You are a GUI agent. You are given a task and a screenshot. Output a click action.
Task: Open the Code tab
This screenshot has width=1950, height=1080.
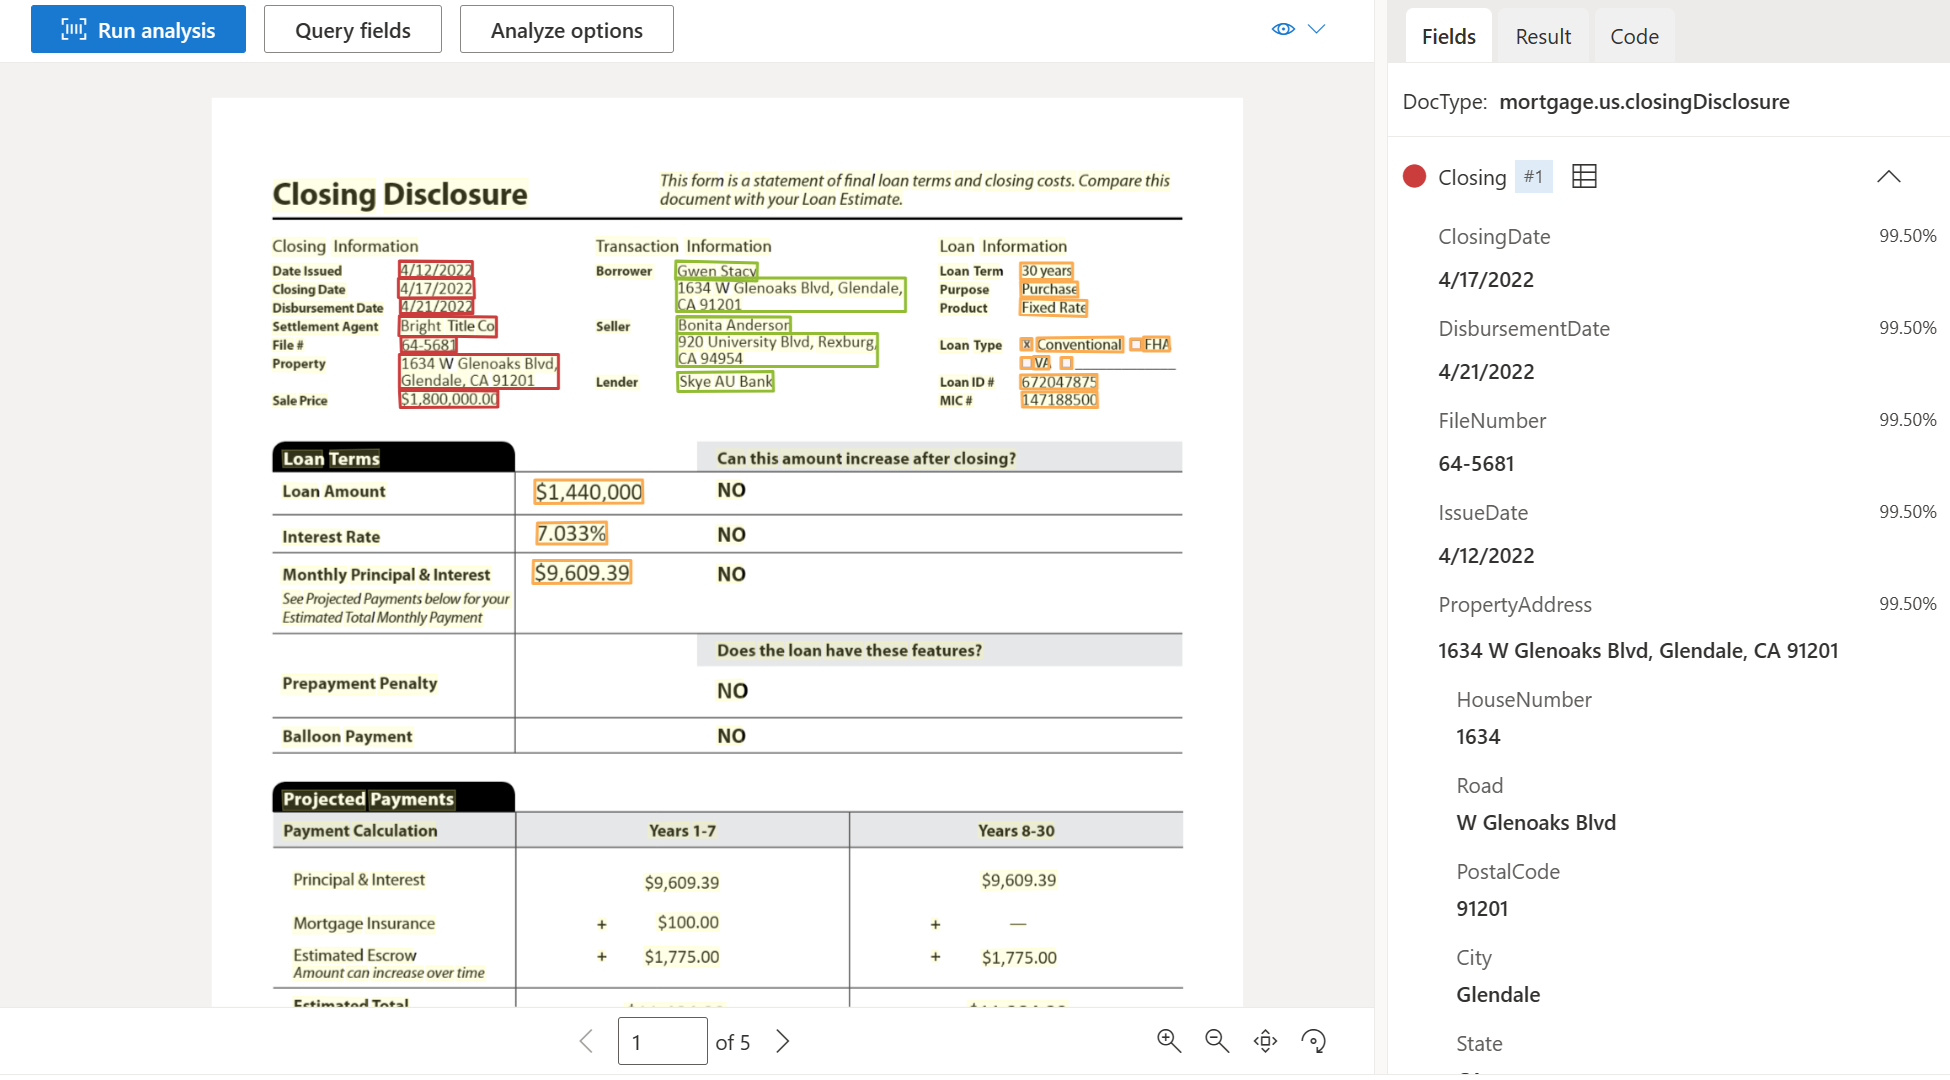pos(1632,36)
